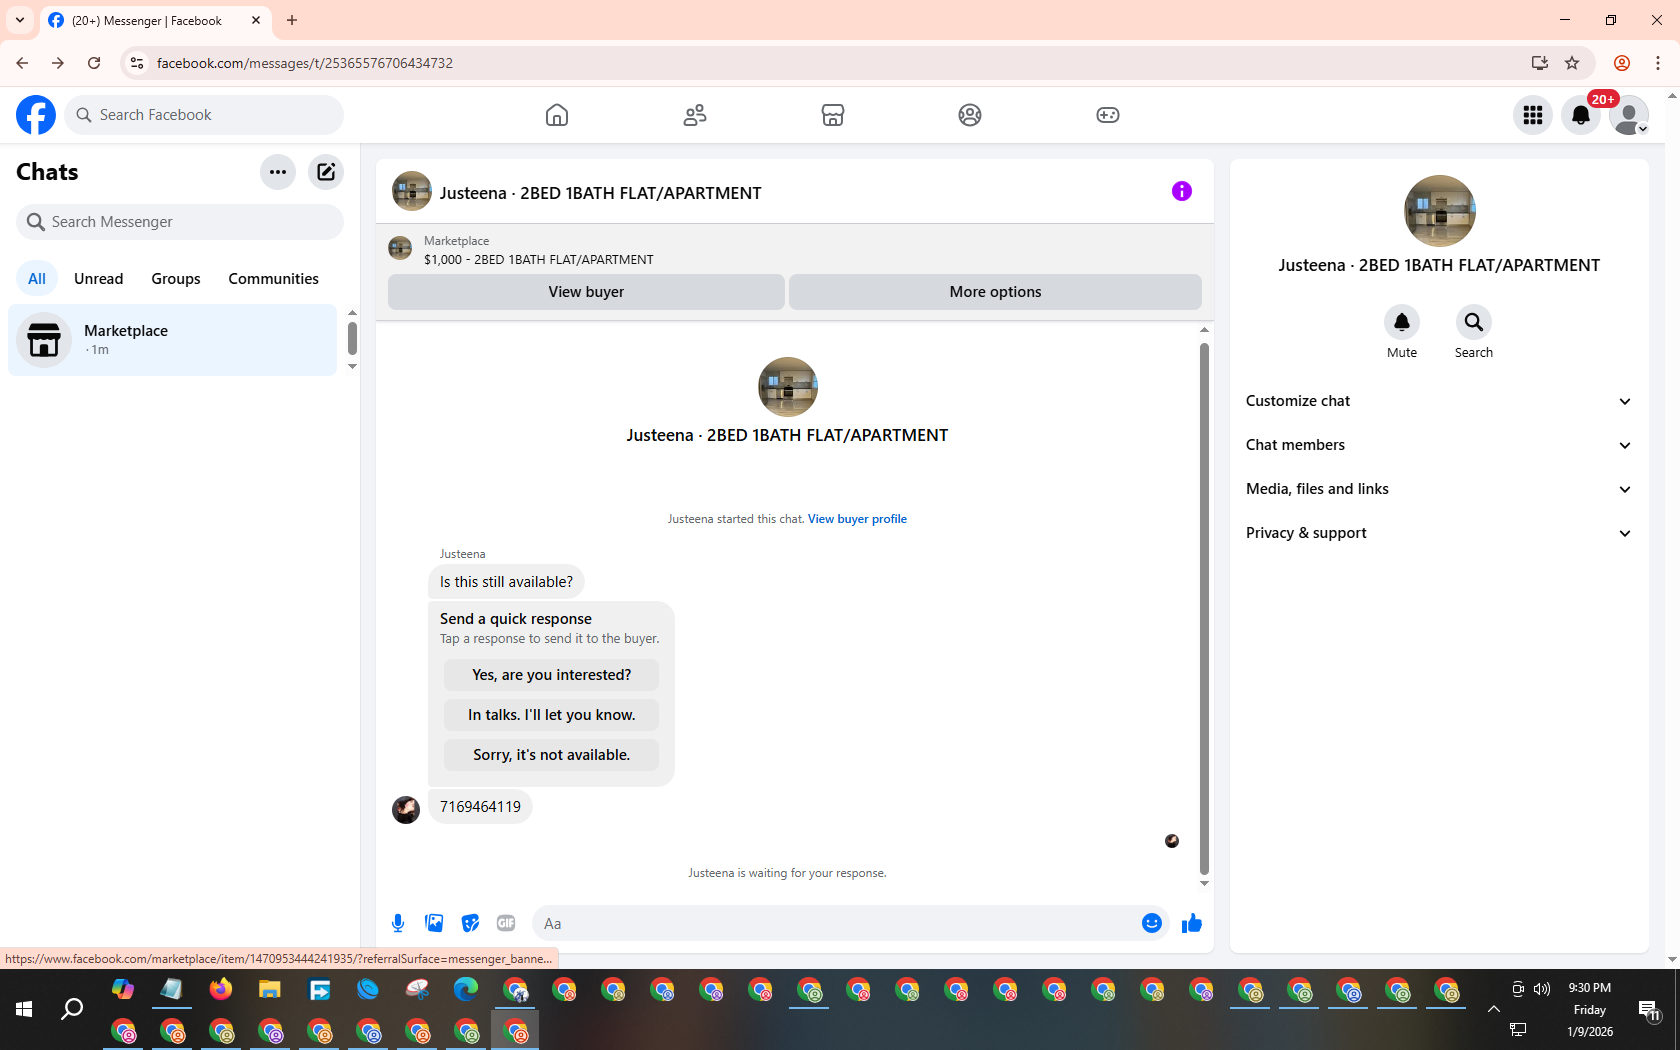This screenshot has height=1050, width=1680.
Task: Expand the Privacy & support section
Action: click(x=1438, y=533)
